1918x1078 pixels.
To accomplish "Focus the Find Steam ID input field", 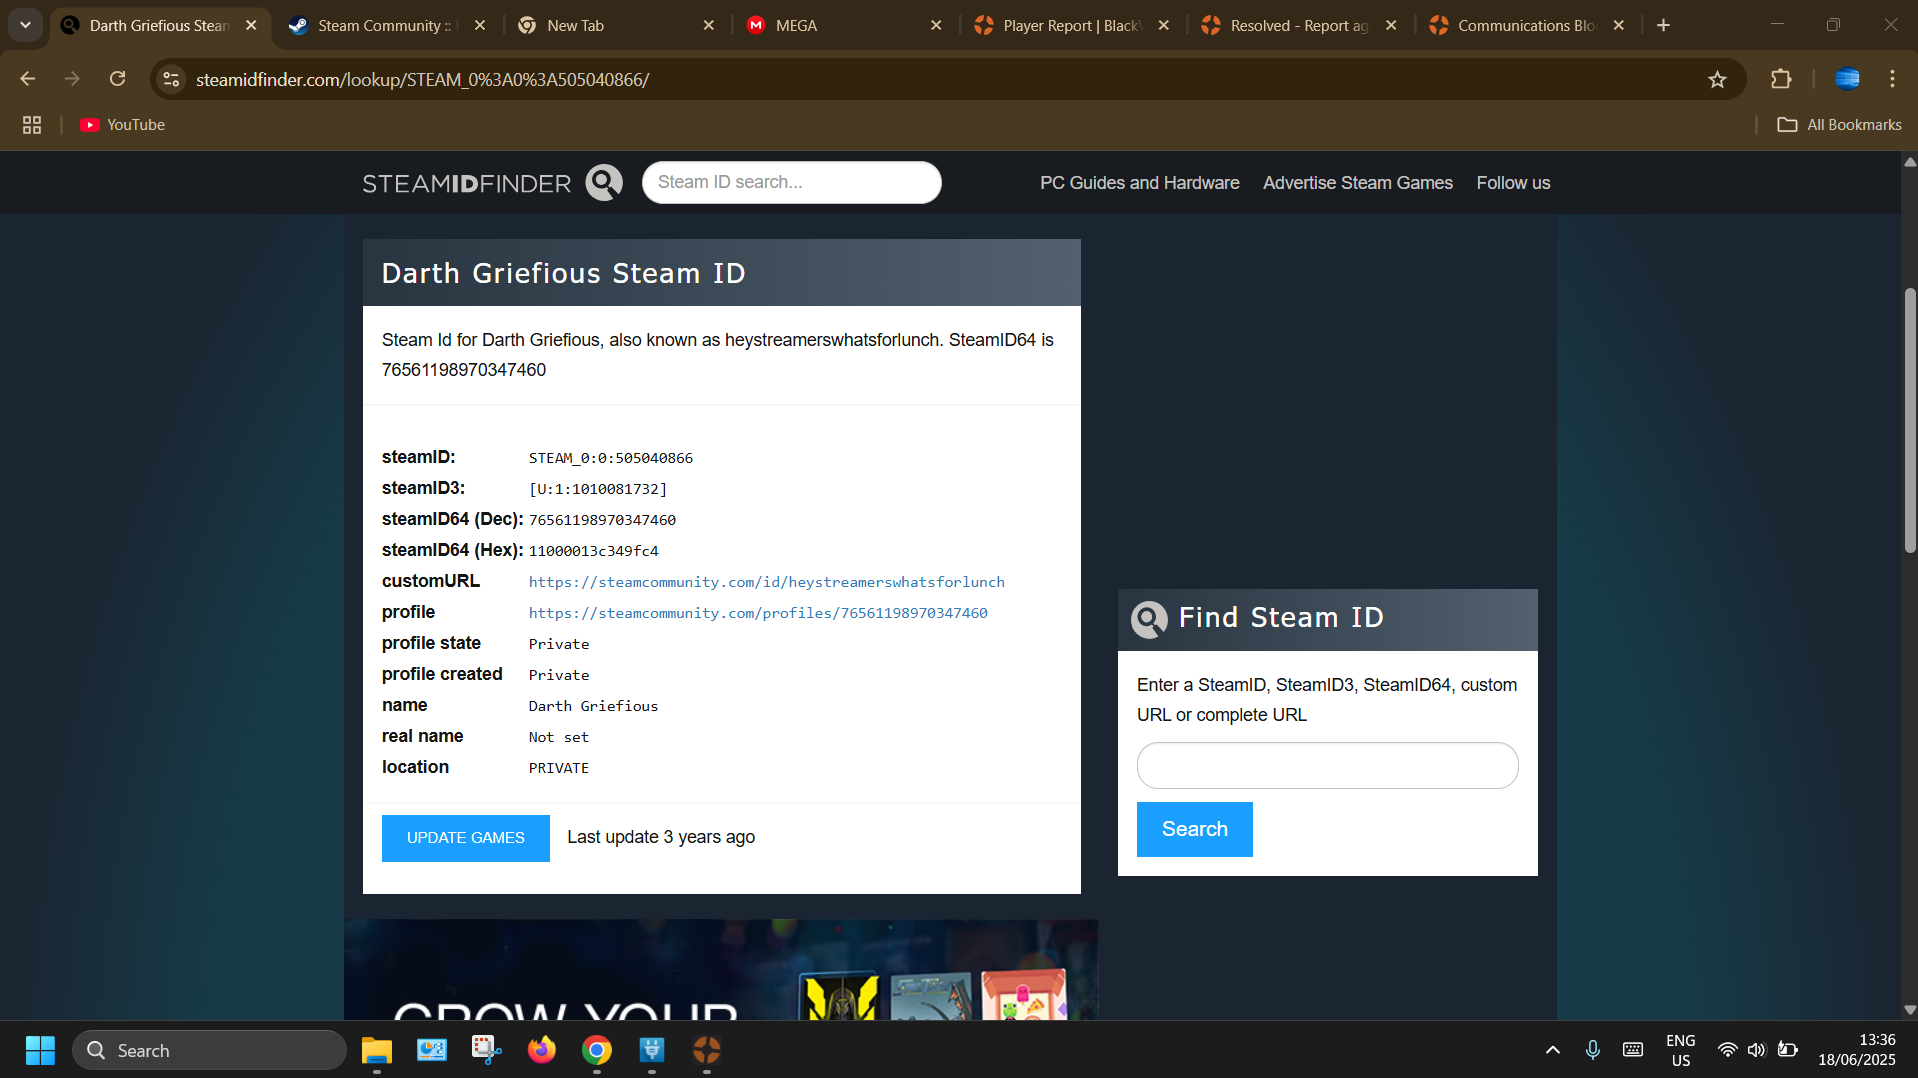I will (x=1327, y=765).
